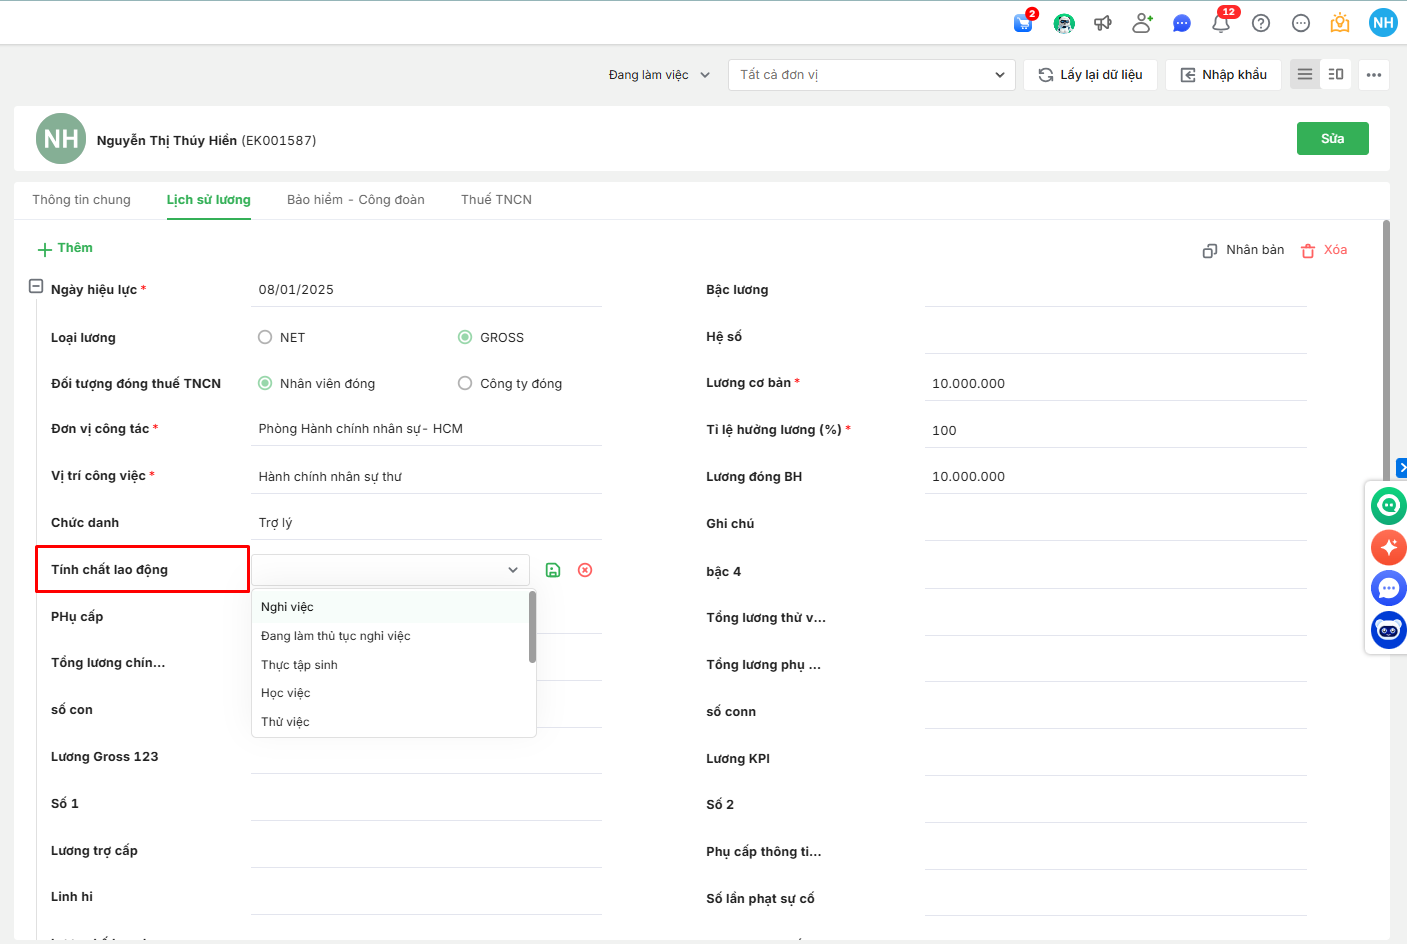The height and width of the screenshot is (944, 1407).
Task: Expand the Tất cả đơn vị dropdown
Action: point(871,75)
